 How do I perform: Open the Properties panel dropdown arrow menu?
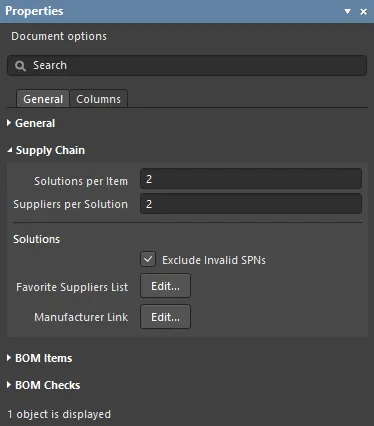347,12
